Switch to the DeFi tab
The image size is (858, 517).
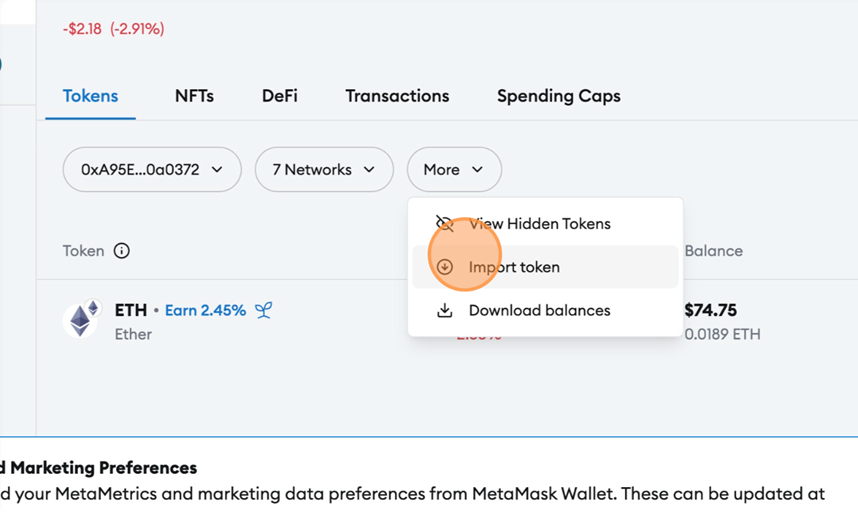[x=280, y=96]
